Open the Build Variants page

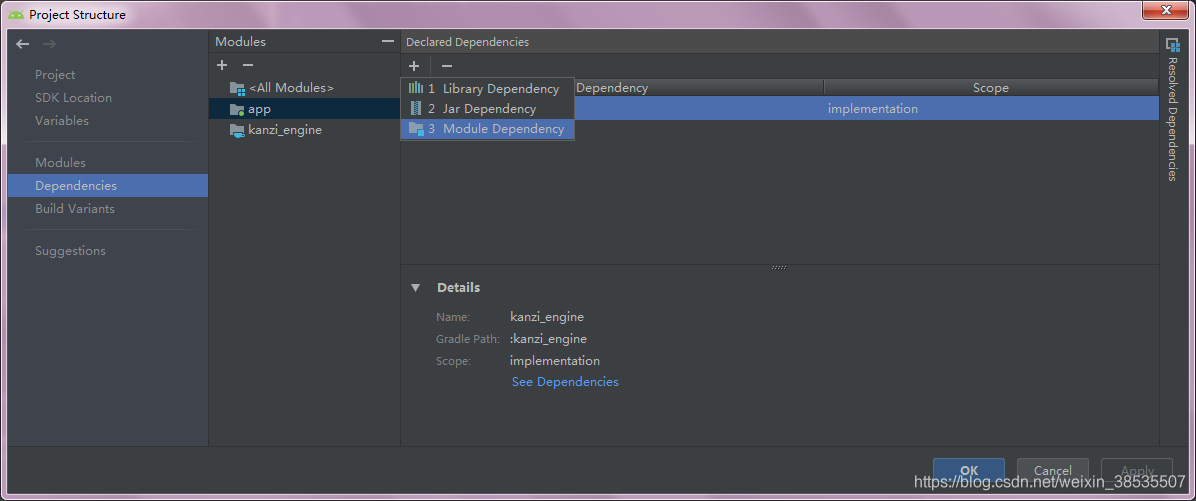pos(75,208)
